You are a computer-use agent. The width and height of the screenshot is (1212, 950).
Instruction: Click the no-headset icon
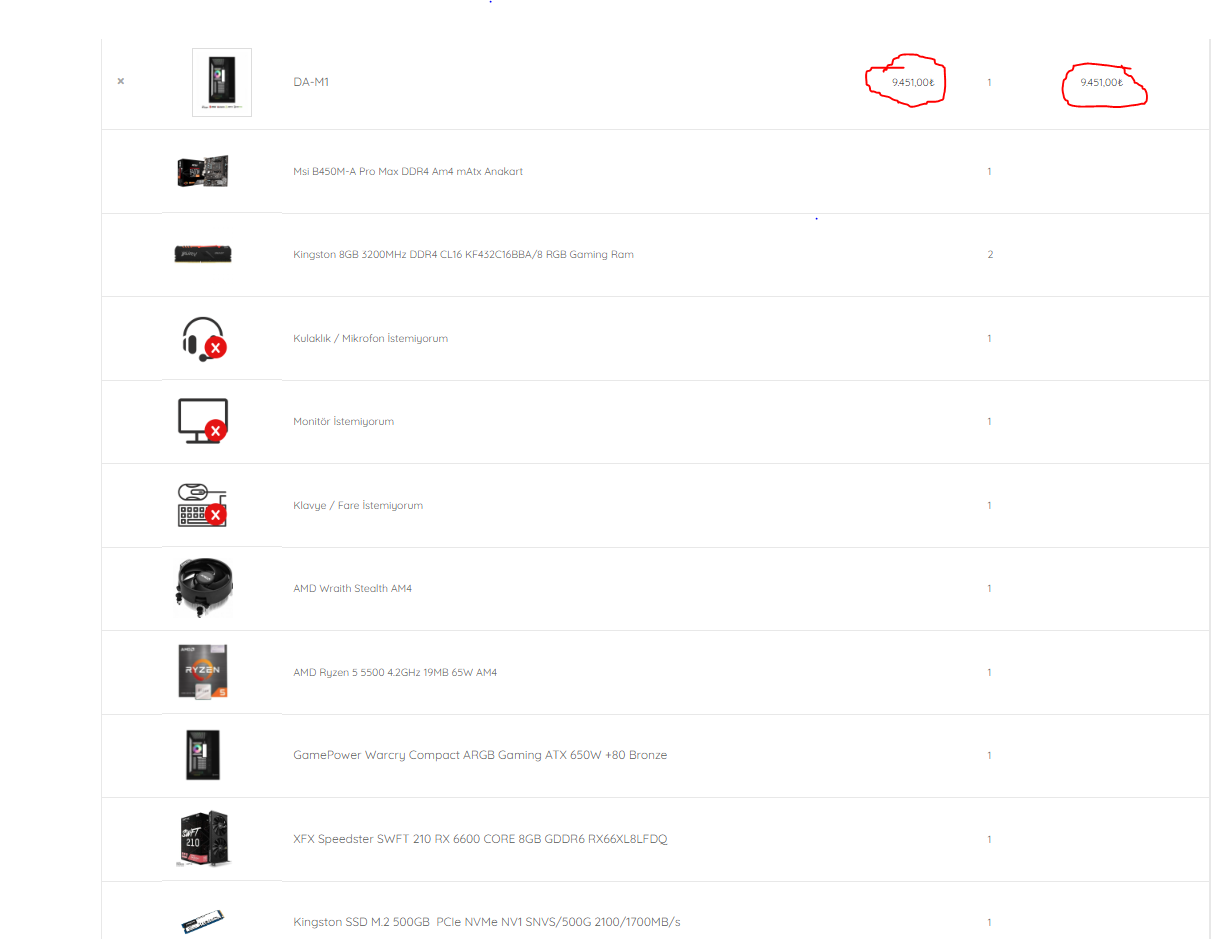tap(203, 338)
